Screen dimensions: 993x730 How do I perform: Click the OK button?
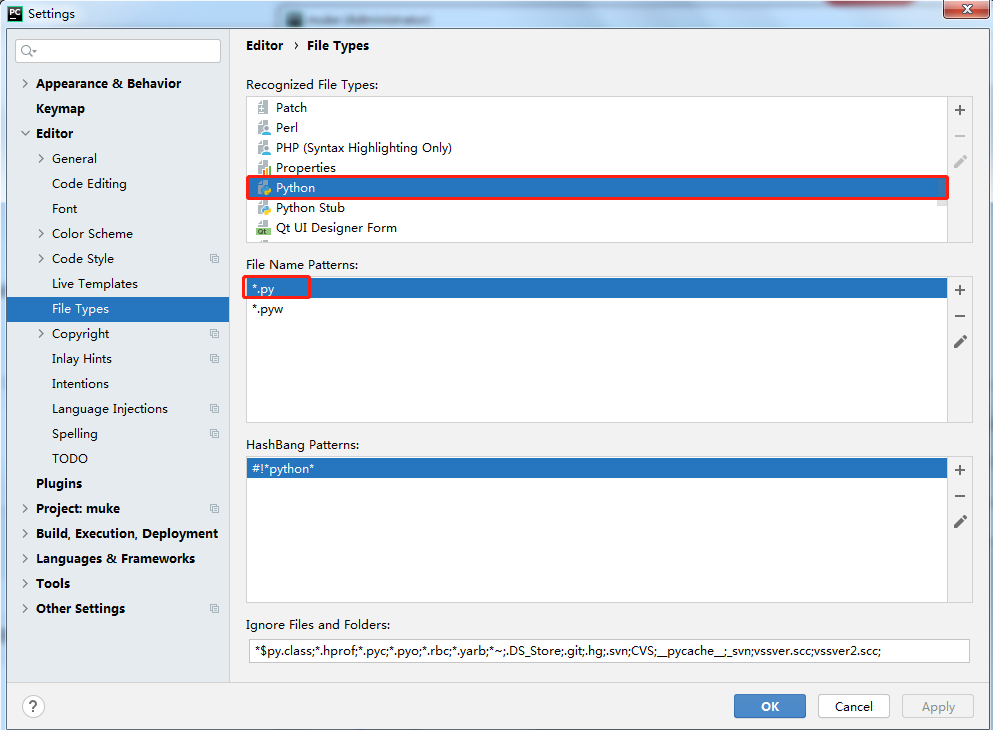coord(769,706)
